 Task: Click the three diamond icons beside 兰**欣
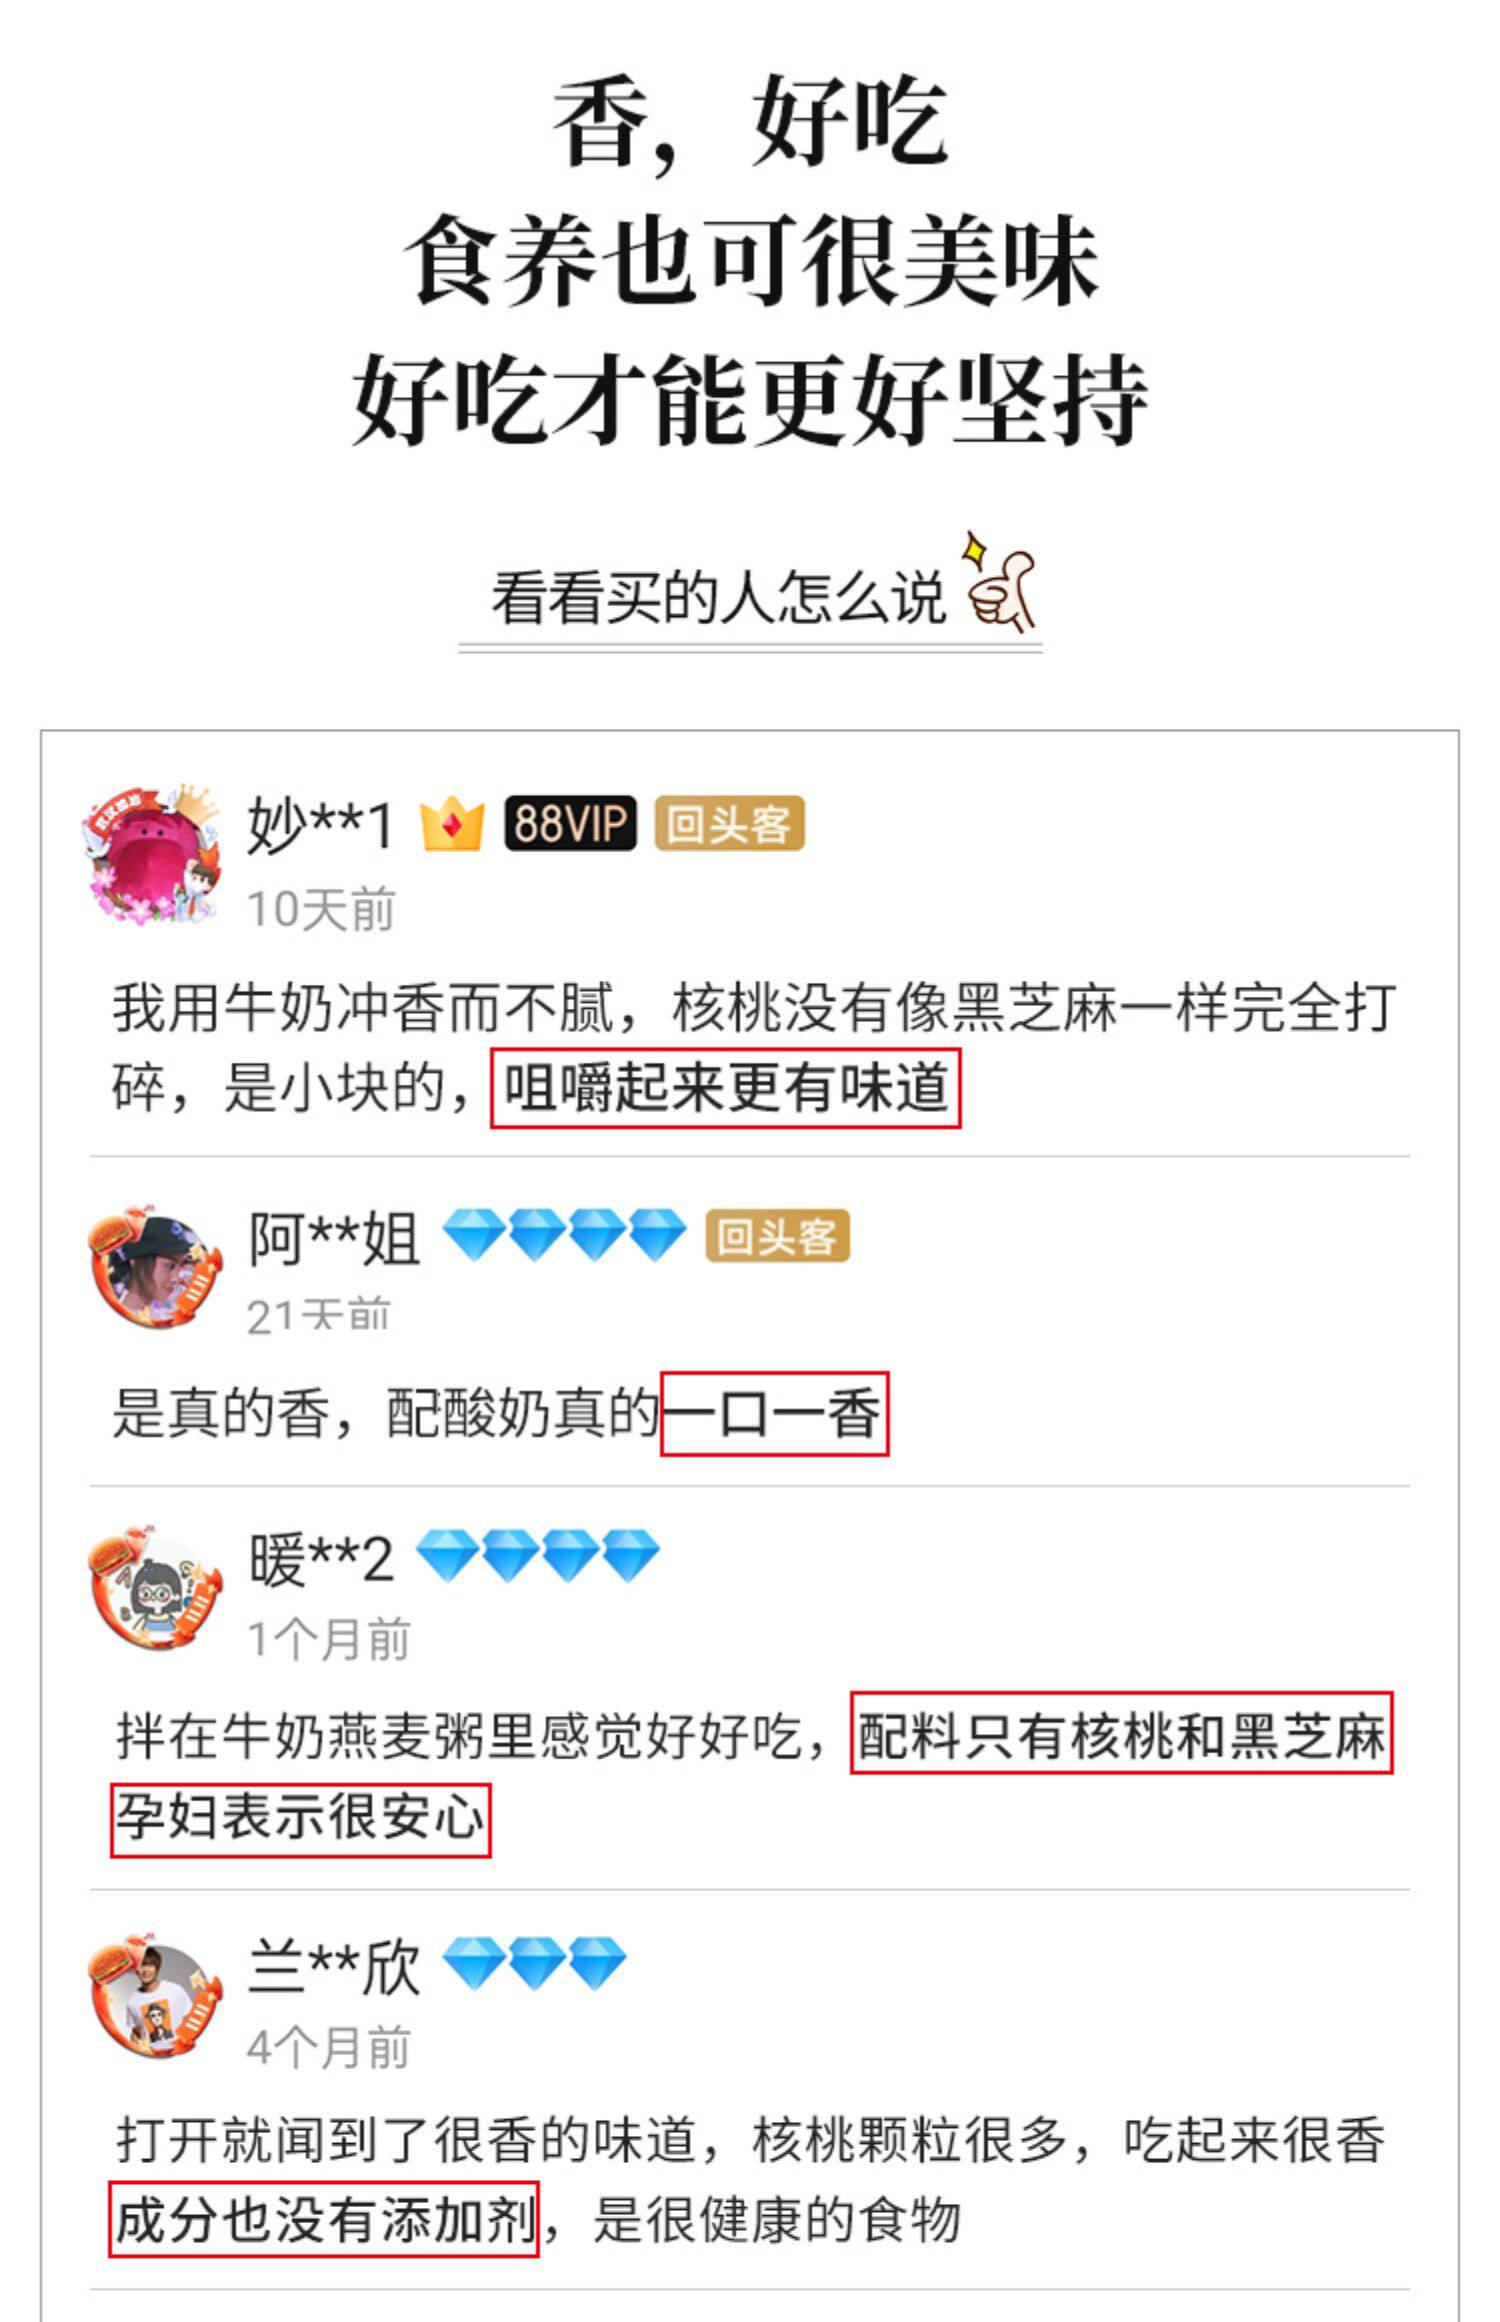534,1963
